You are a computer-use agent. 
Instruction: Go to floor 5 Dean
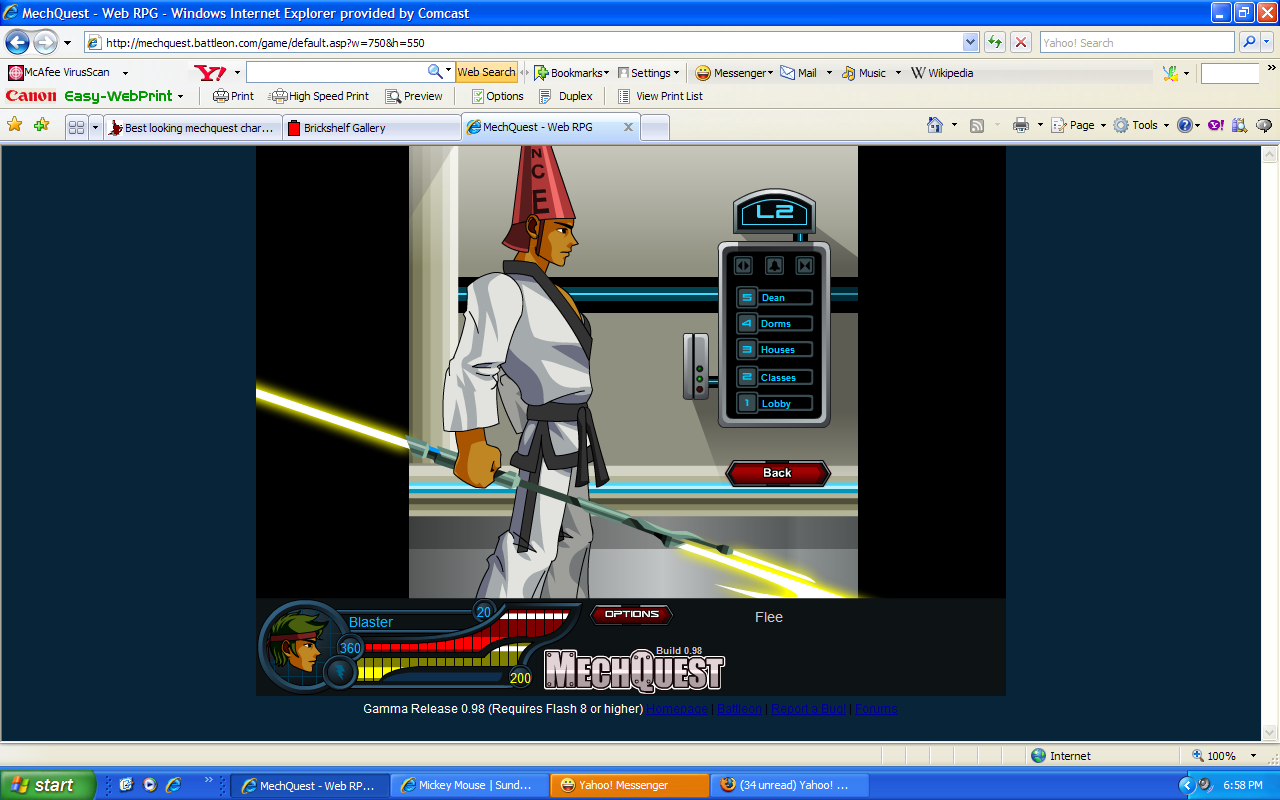tap(775, 297)
